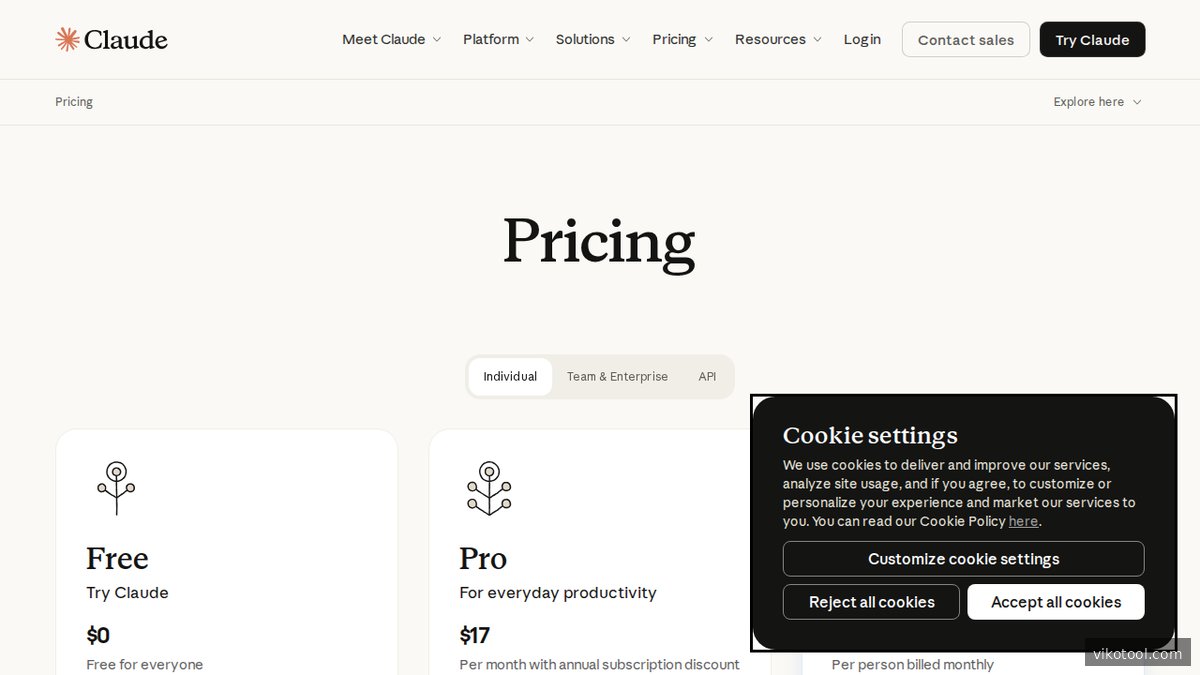Expand the Meet Claude menu
This screenshot has height=675, width=1200.
click(391, 39)
